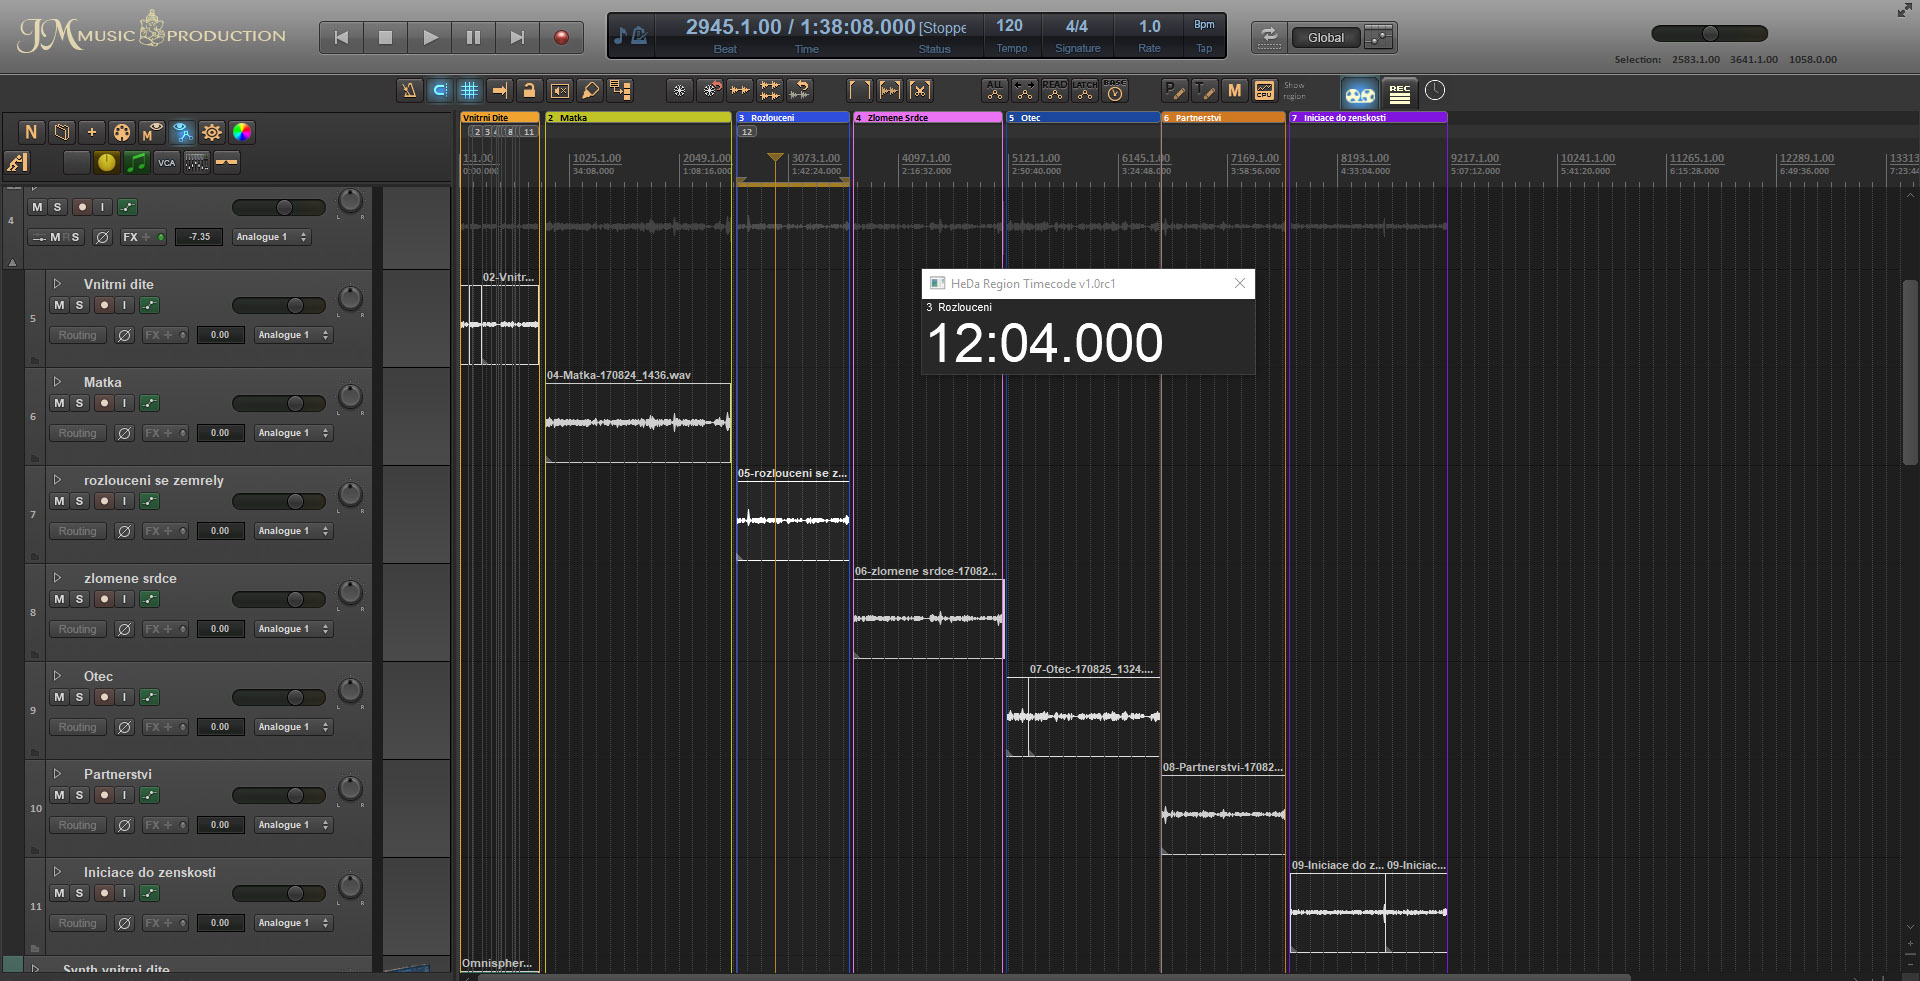This screenshot has width=1920, height=981.
Task: Select the Otec region tab
Action: 1083,118
